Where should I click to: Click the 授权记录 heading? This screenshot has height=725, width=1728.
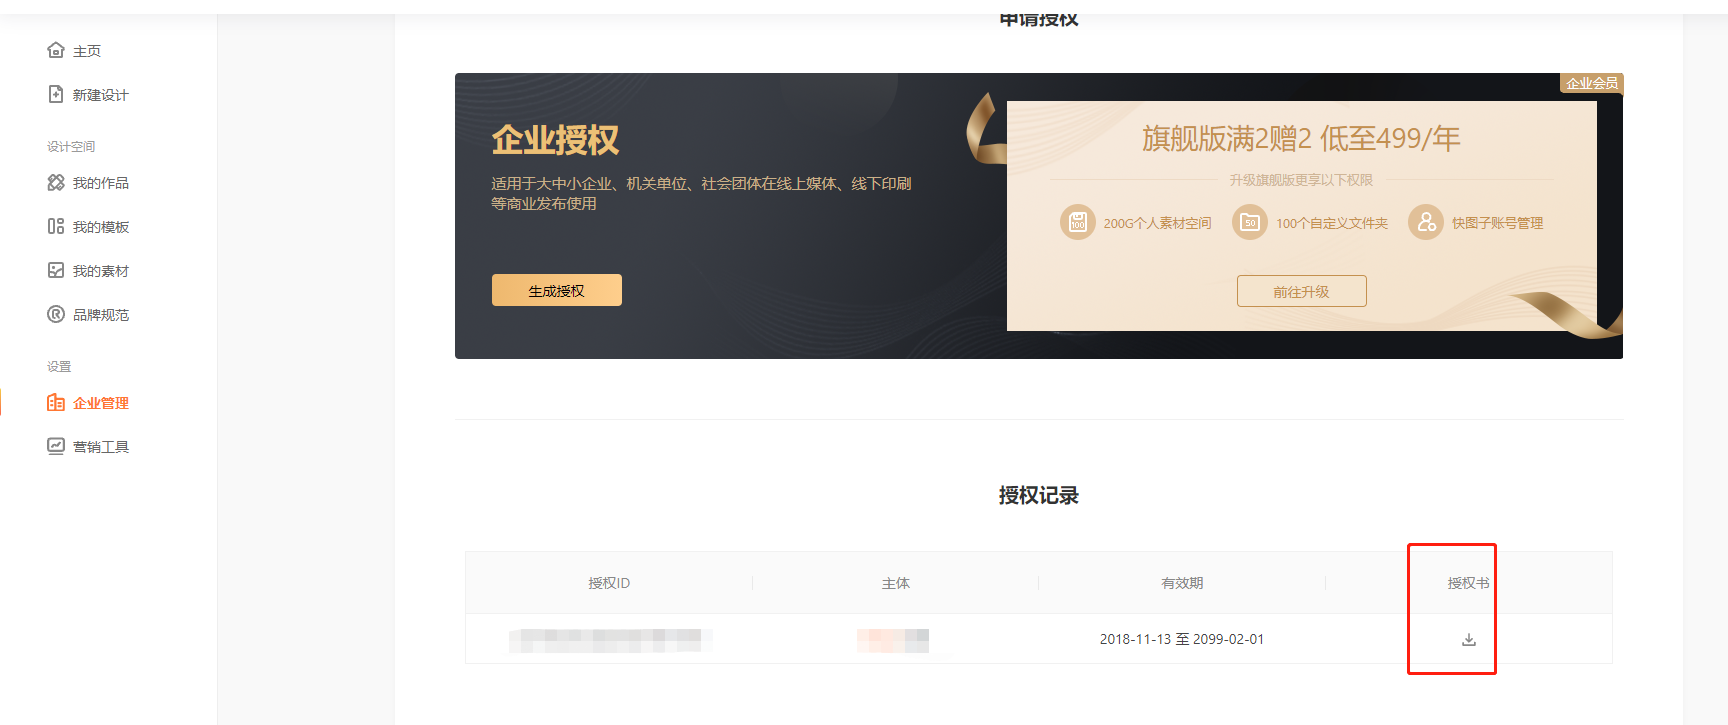pos(1039,495)
